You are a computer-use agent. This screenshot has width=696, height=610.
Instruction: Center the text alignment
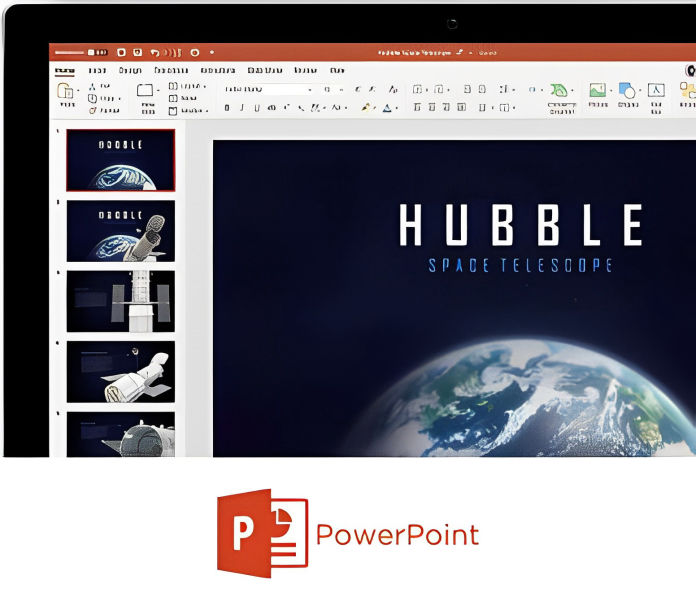(432, 107)
